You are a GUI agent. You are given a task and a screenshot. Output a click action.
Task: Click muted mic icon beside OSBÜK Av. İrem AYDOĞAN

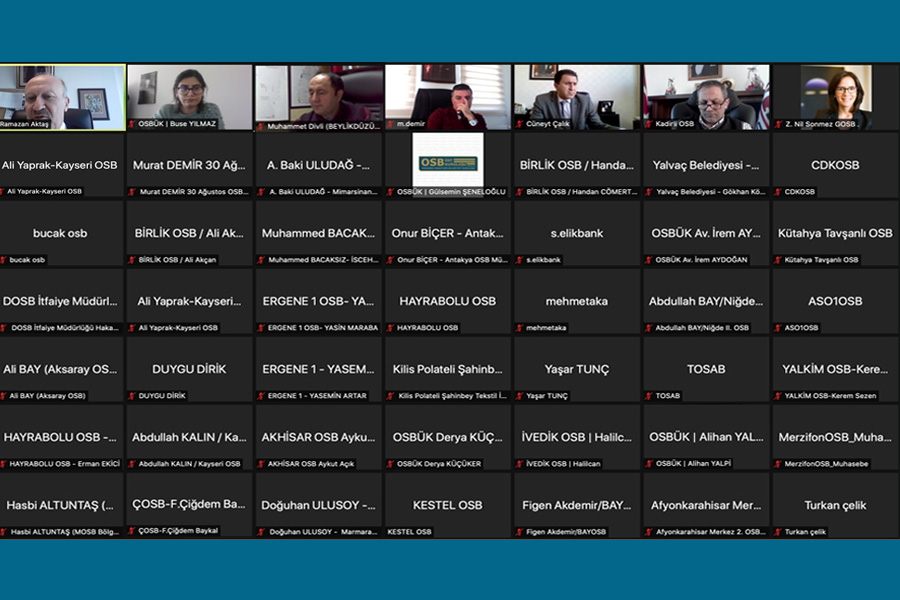(x=649, y=260)
